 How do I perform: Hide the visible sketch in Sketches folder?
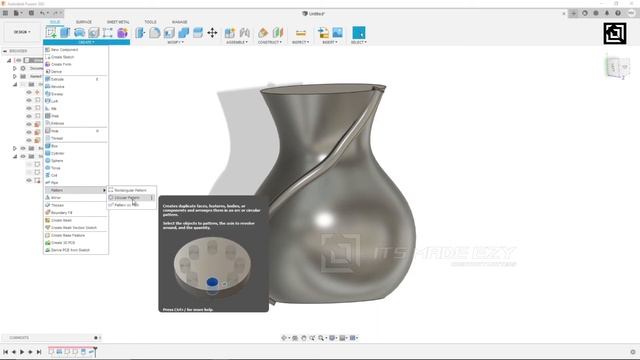29,180
